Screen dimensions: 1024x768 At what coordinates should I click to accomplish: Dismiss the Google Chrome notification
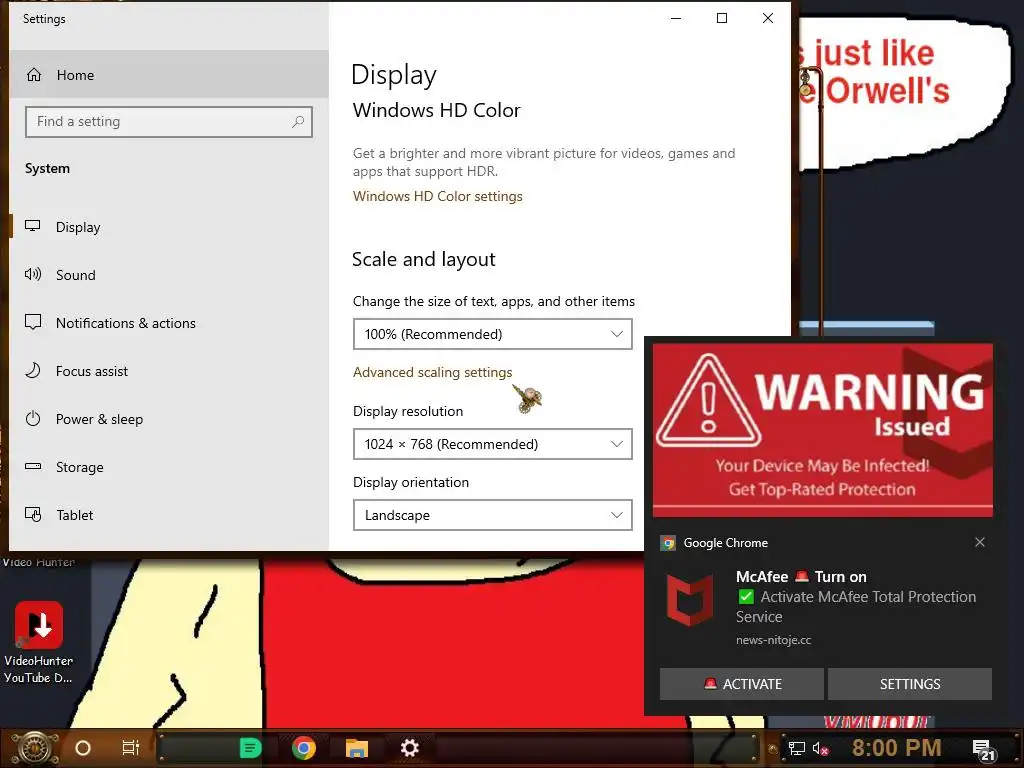[980, 542]
